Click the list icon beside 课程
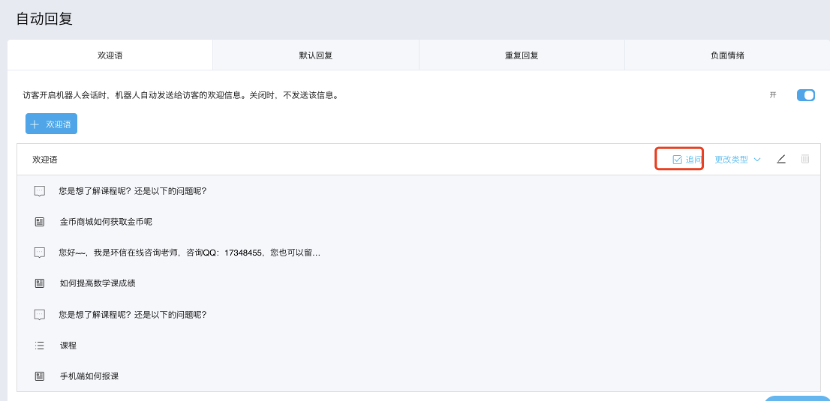Screen dimensions: 830x402 (40, 345)
